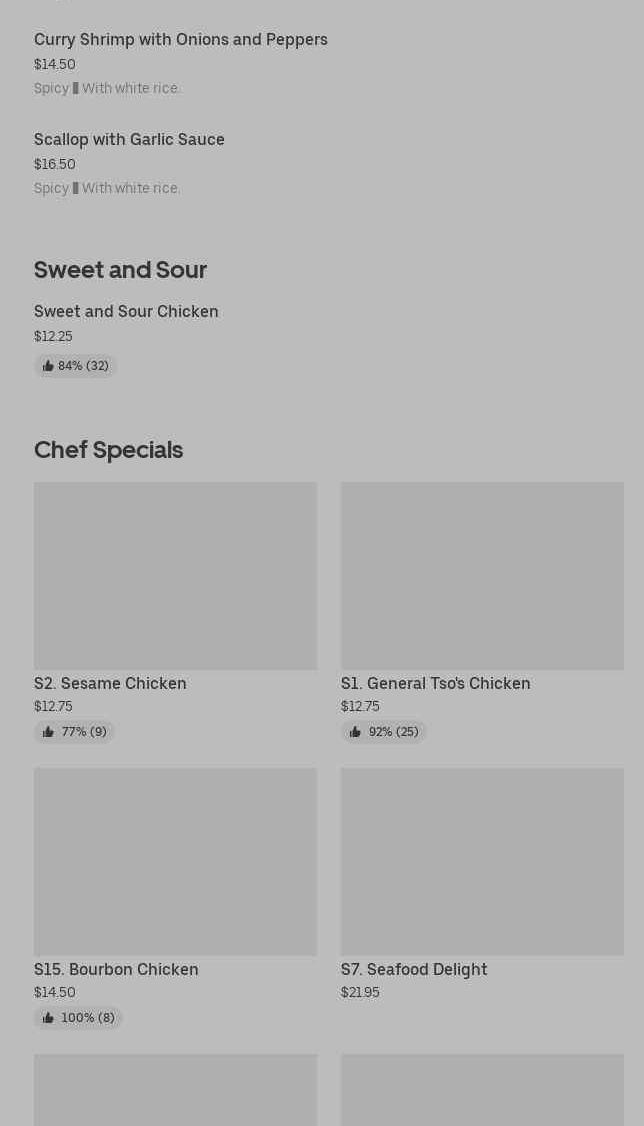This screenshot has width=644, height=1126.
Task: Click the Chef Specials section heading
Action: 108,450
